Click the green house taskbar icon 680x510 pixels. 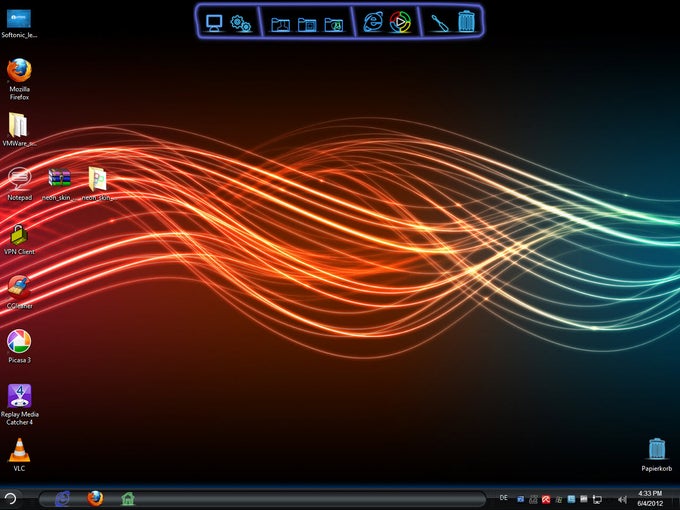(128, 499)
